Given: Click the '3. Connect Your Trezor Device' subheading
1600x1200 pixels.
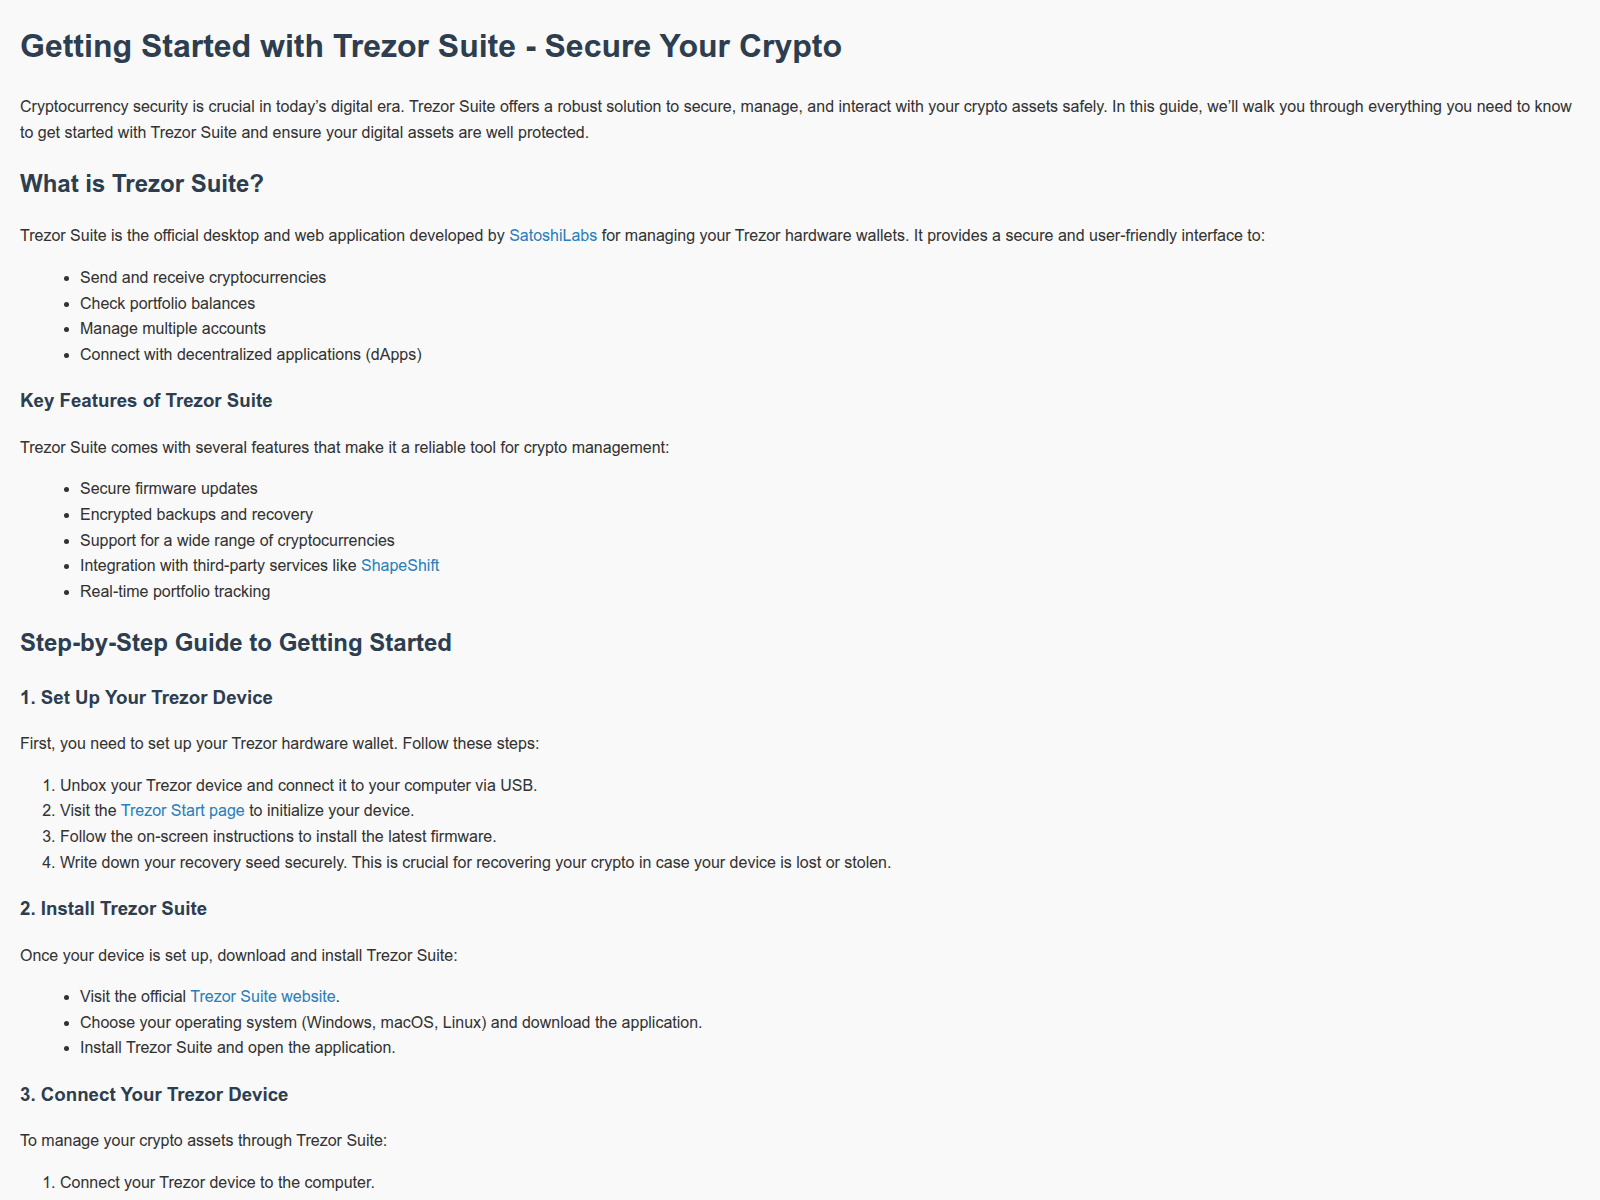Looking at the screenshot, I should [x=154, y=1095].
